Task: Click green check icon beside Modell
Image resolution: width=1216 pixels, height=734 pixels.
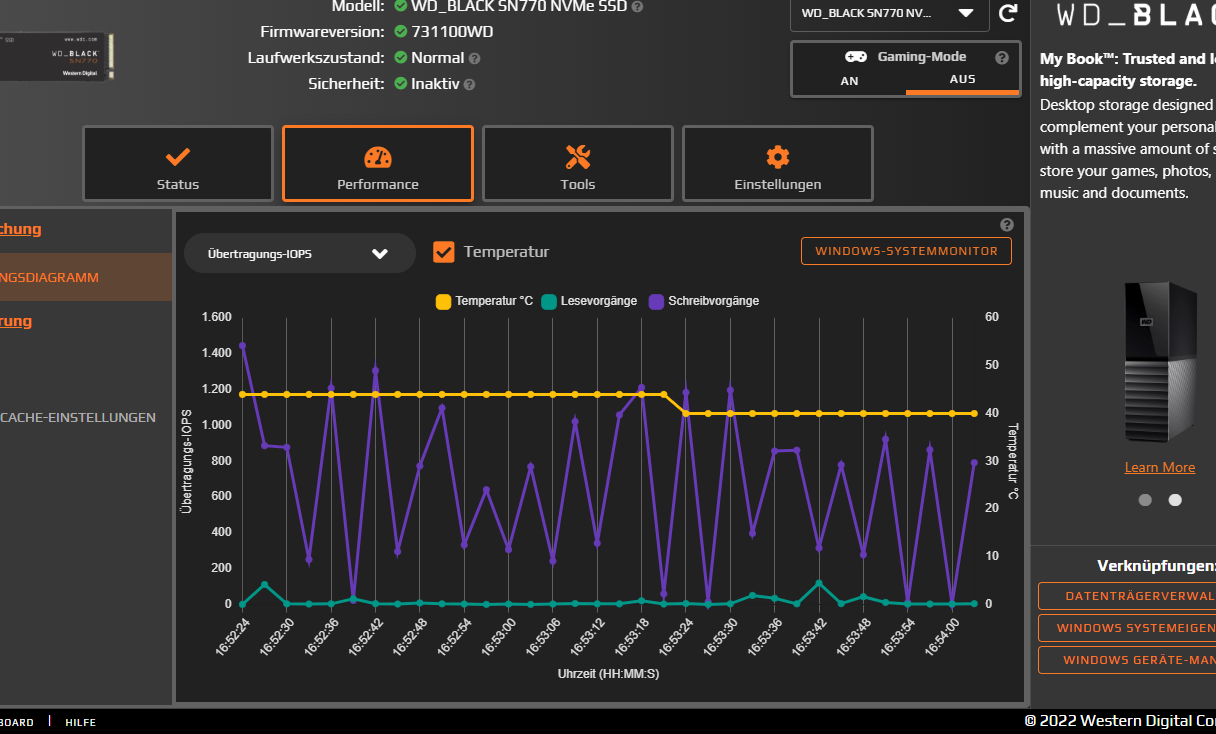Action: [x=401, y=6]
